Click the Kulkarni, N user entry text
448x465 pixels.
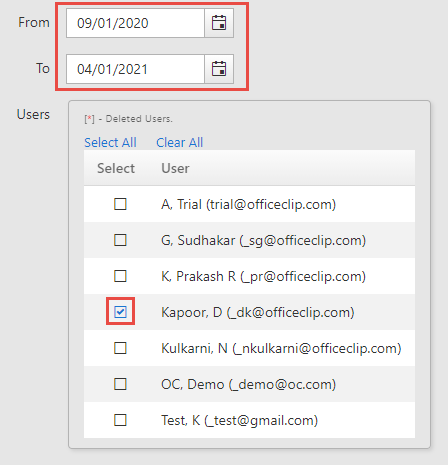click(281, 349)
